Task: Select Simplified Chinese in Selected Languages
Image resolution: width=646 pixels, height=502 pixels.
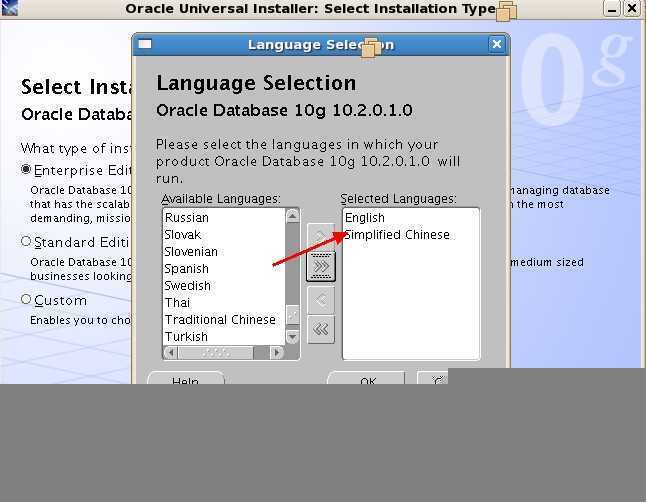Action: 411,235
